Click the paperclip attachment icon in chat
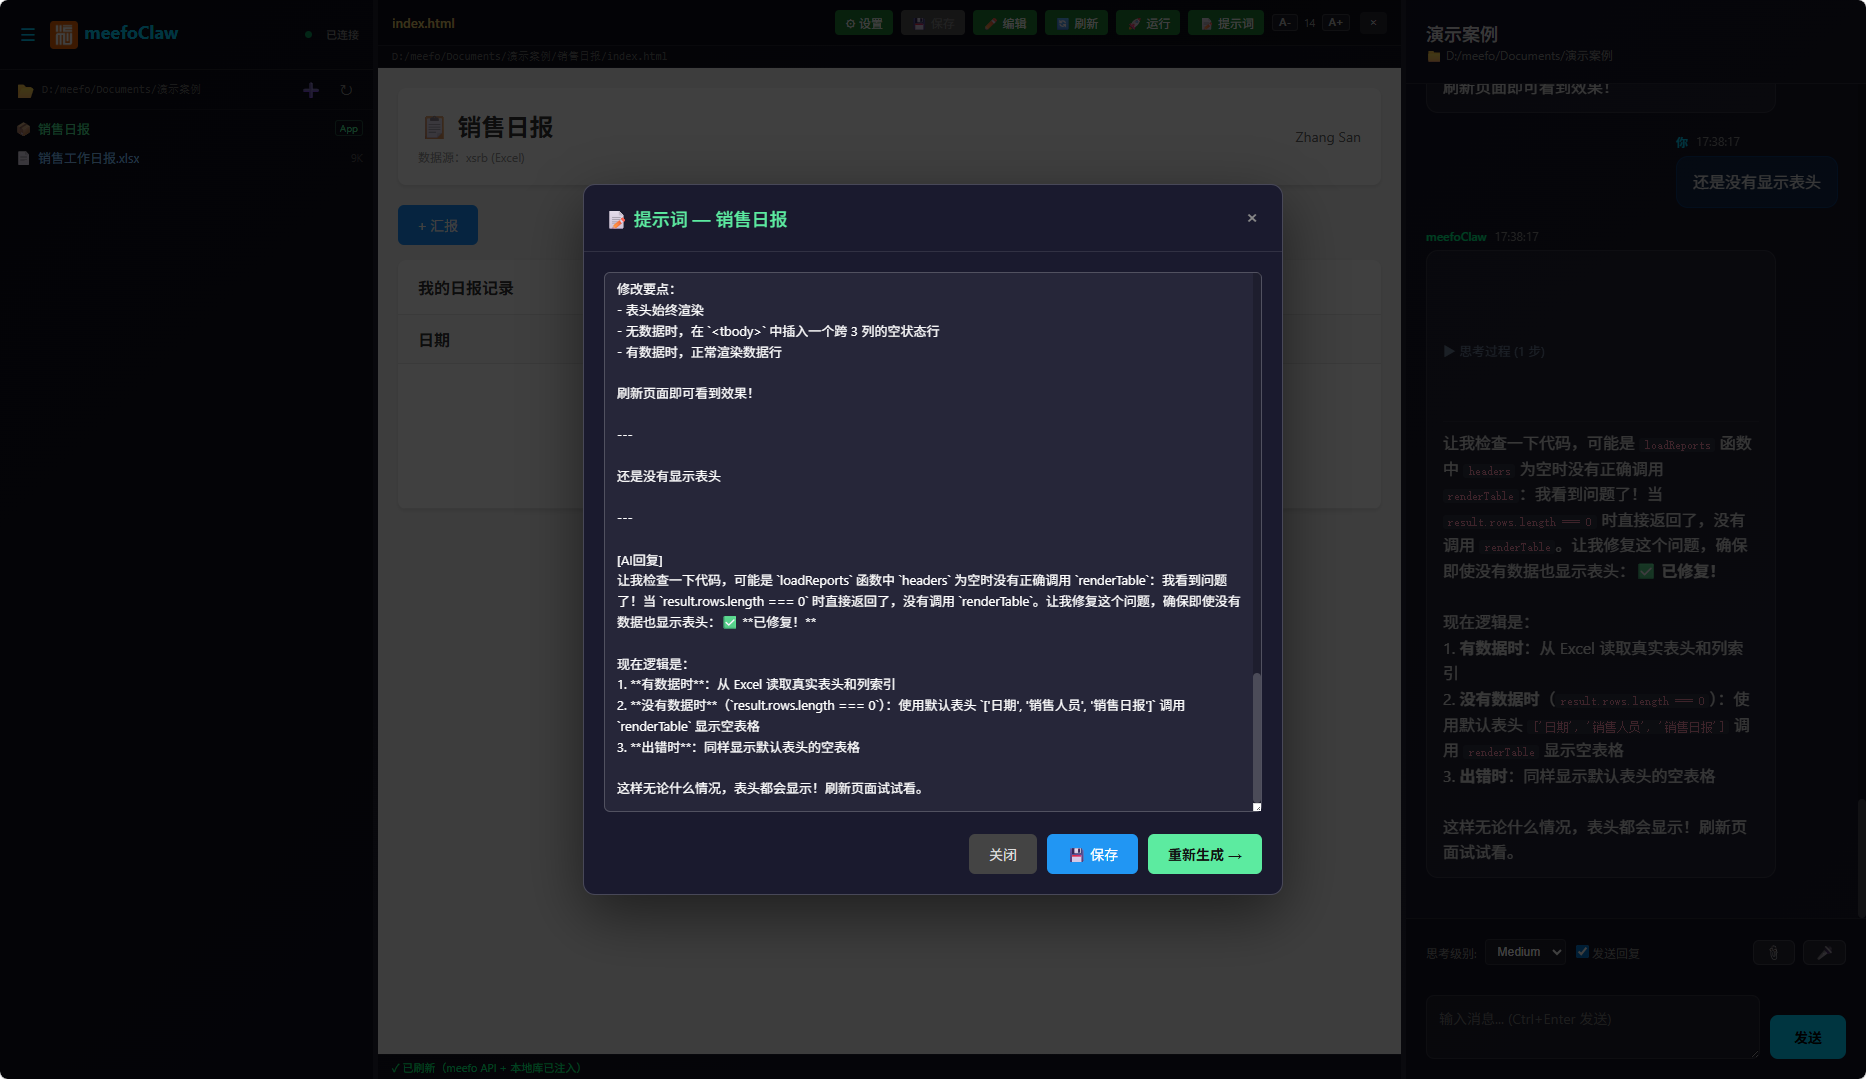The image size is (1866, 1079). click(1774, 952)
